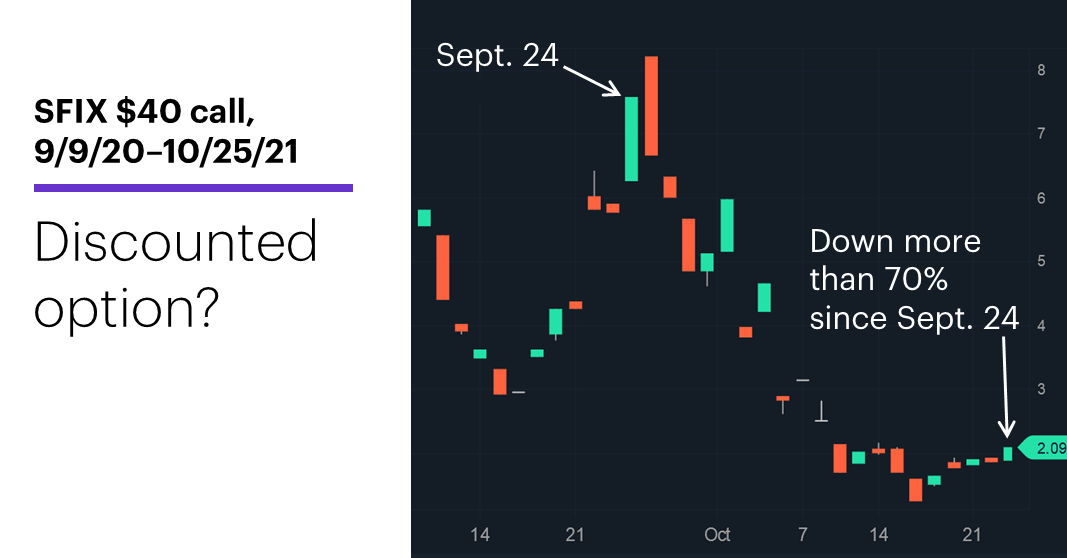Click the price axis label 8
This screenshot has height=558, width=1067.
[x=1041, y=70]
